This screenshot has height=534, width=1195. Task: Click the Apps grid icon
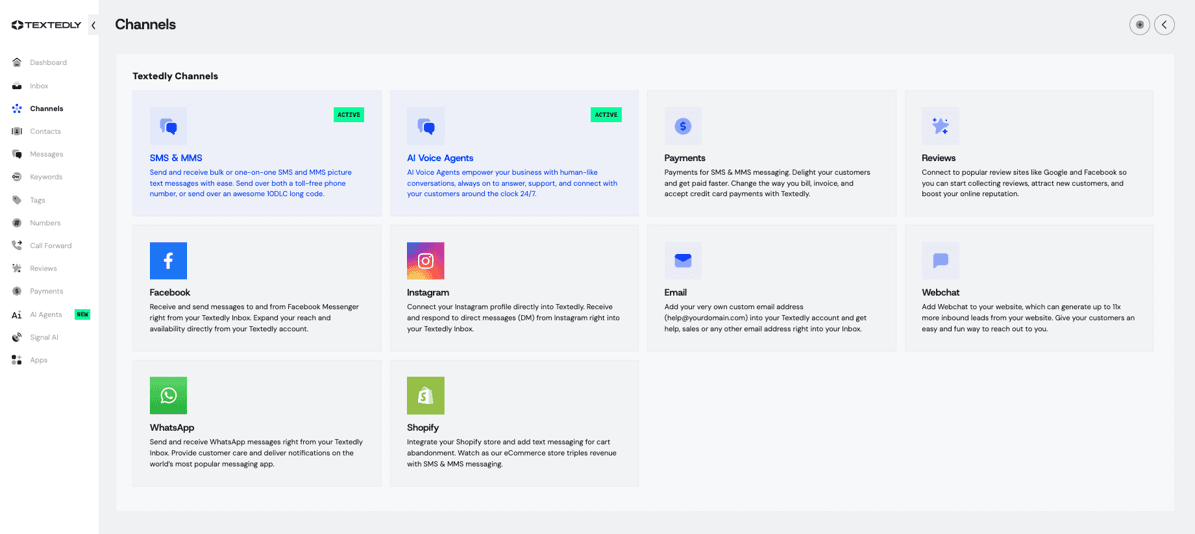pyautogui.click(x=17, y=360)
